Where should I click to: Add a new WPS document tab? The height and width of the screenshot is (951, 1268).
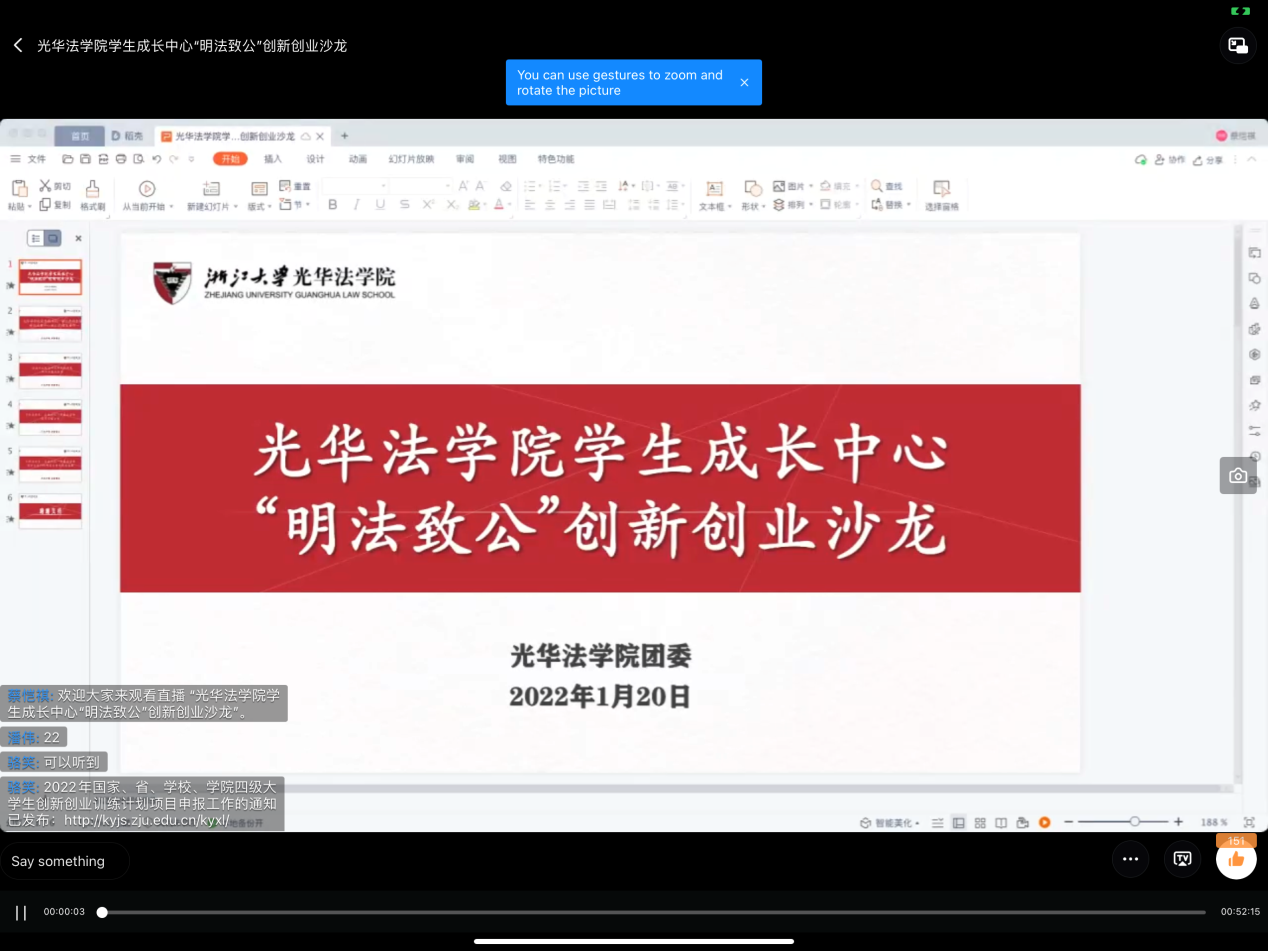tap(345, 136)
